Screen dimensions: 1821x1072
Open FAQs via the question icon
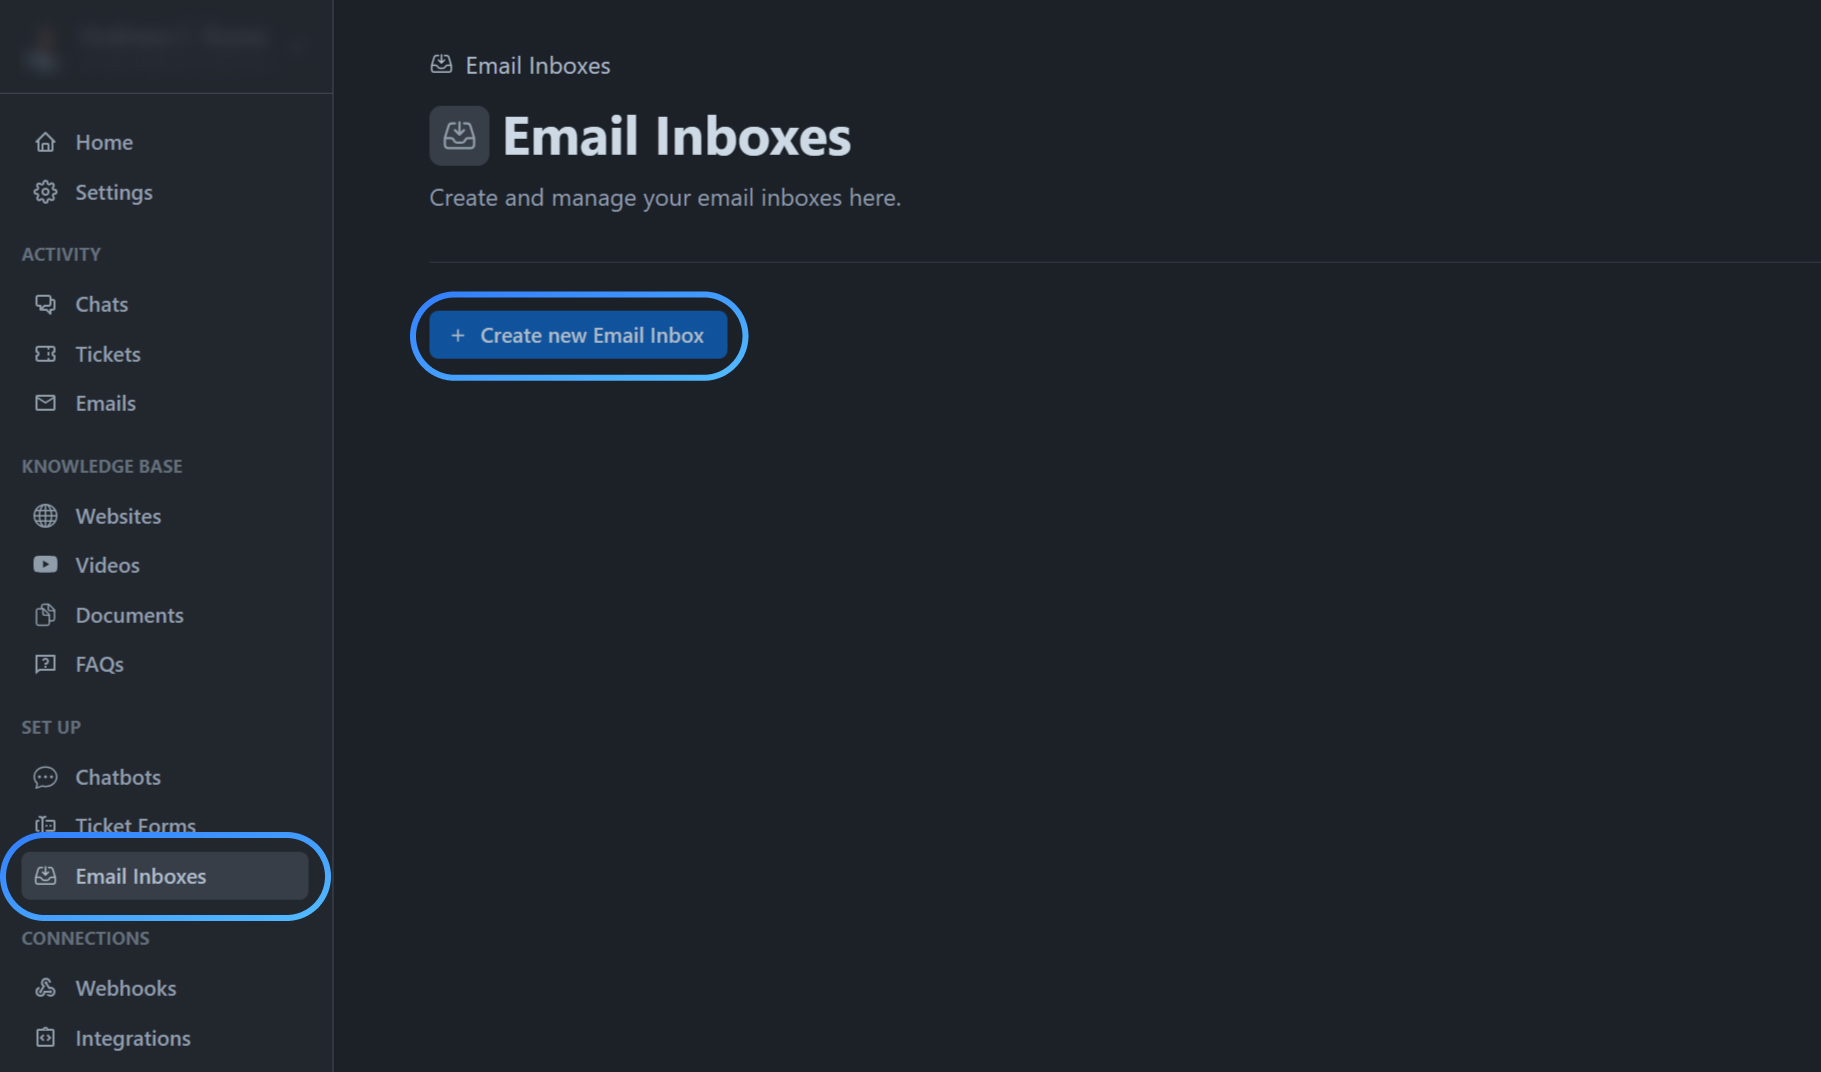46,664
